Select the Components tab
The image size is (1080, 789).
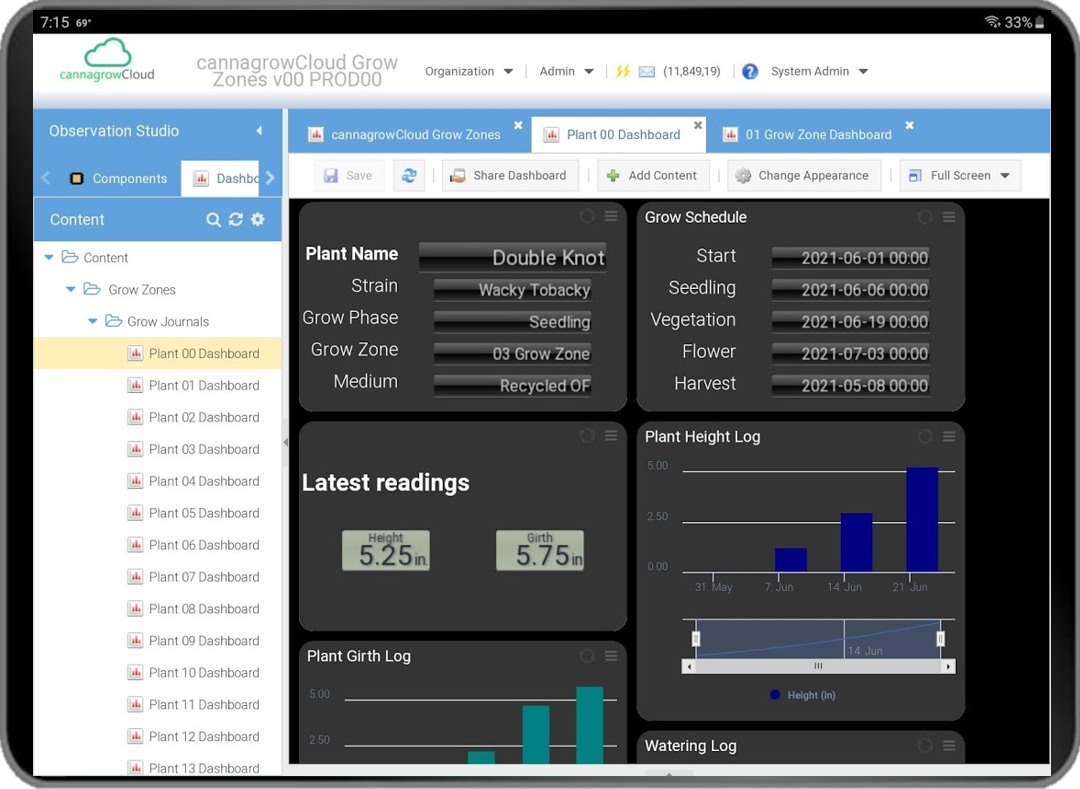pos(118,179)
